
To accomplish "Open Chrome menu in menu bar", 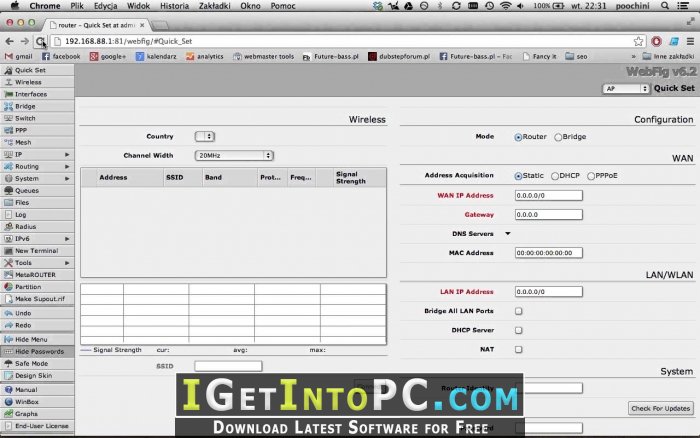I will (45, 6).
